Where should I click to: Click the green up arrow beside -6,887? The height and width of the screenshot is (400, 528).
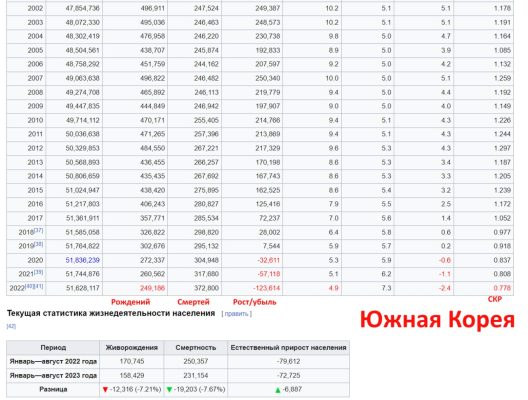[278, 390]
